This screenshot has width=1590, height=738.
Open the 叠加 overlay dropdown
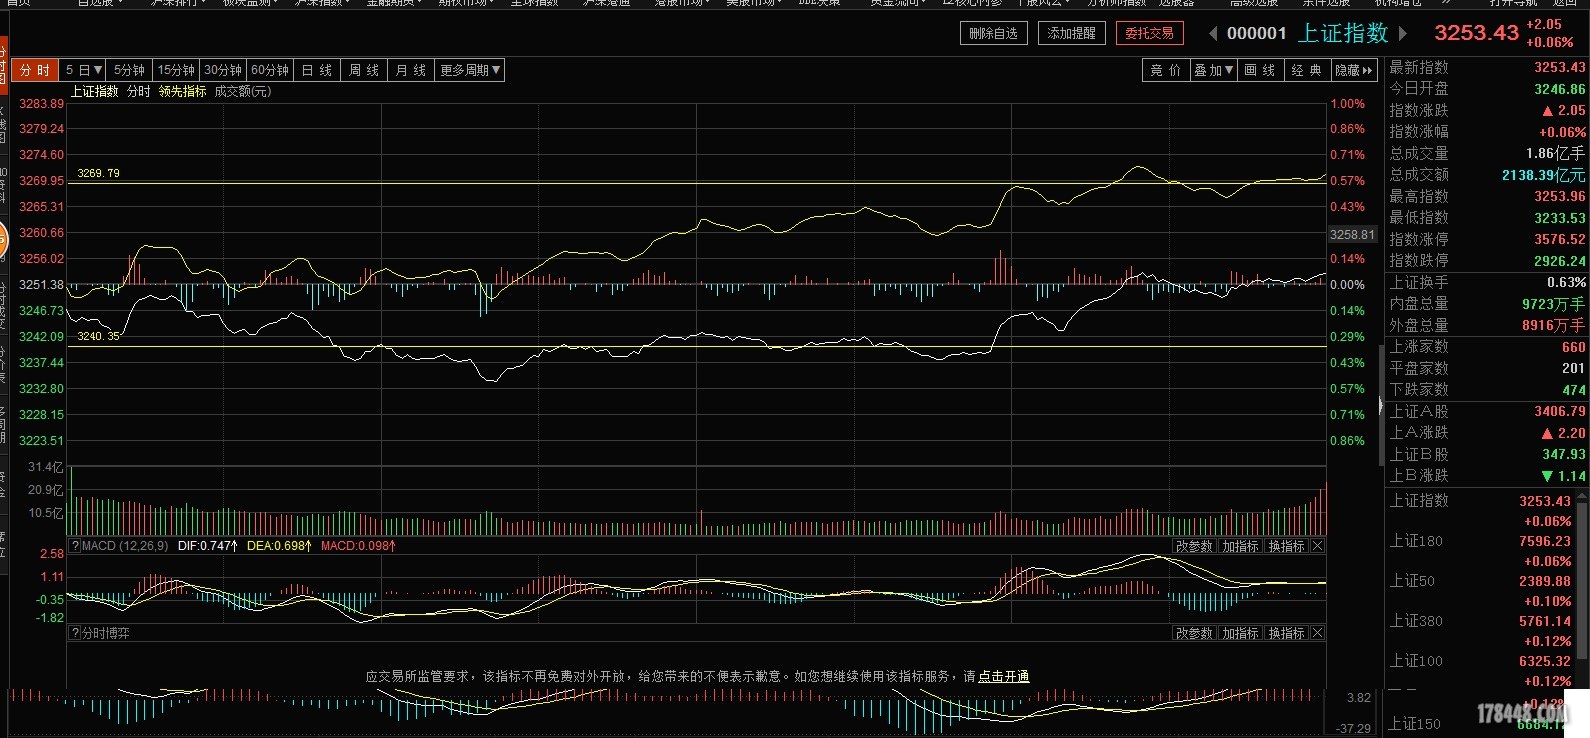(x=1213, y=70)
